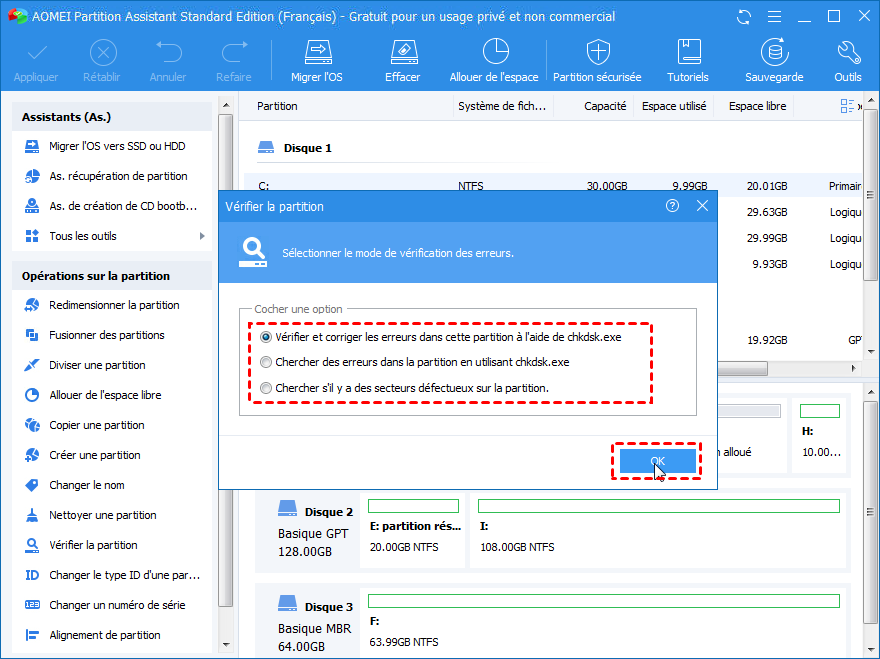The width and height of the screenshot is (880, 659).
Task: Click disk map scrollbar up arrow
Action: [870, 392]
